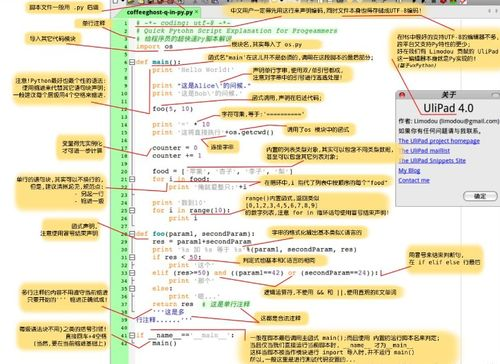Click the 'if __name__ ==' line

[x=185, y=335]
